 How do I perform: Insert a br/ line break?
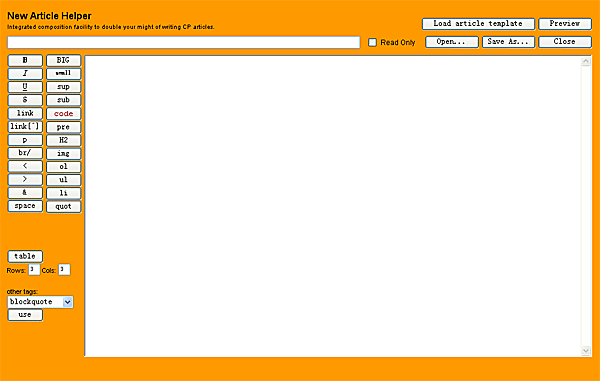[x=25, y=153]
